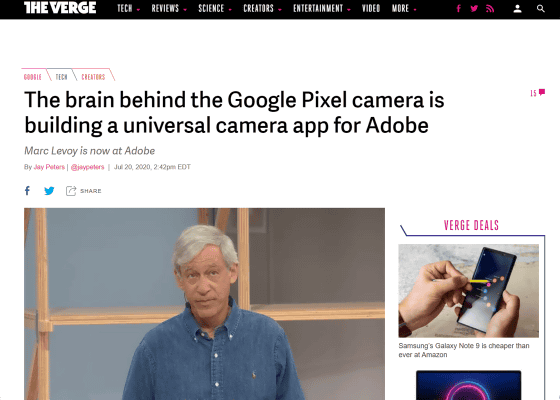Open the Science navigation menu
This screenshot has width=560, height=400.
[215, 9]
